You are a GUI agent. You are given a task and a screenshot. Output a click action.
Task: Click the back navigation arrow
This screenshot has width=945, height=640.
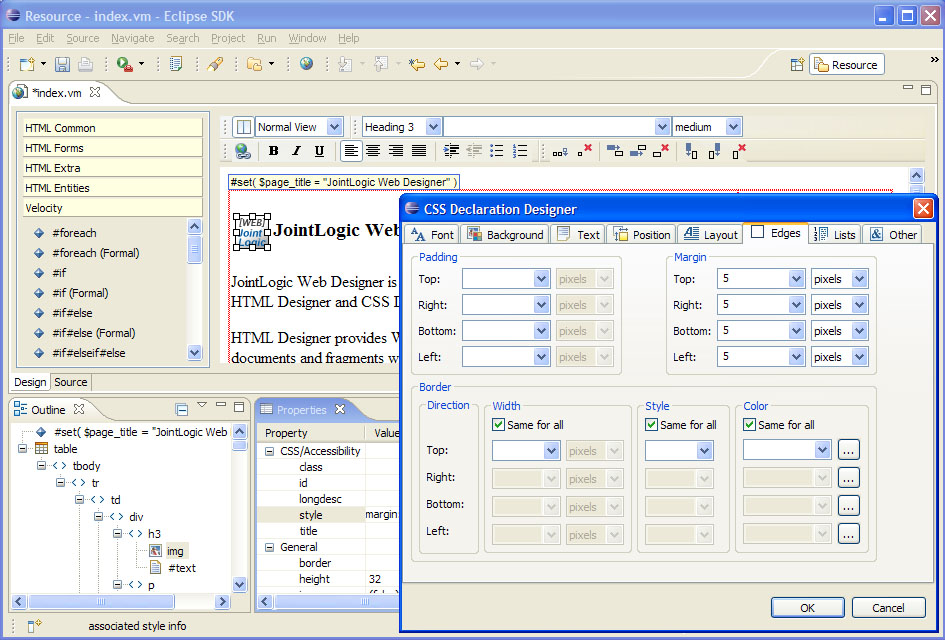441,64
